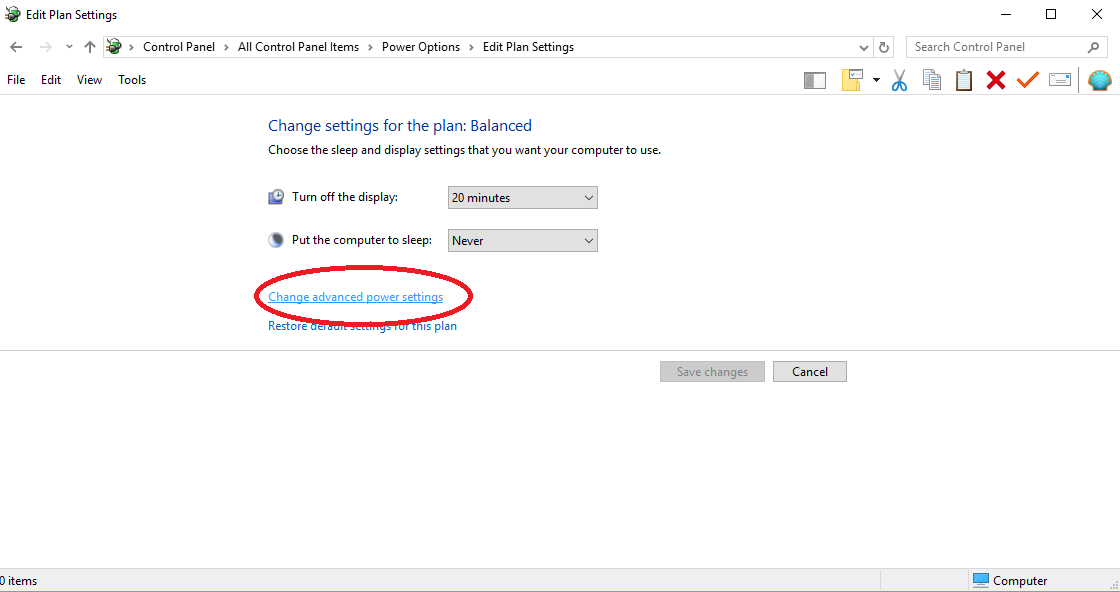Open the 'Put the computer to sleep' dropdown
Viewport: 1120px width, 592px height.
522,241
